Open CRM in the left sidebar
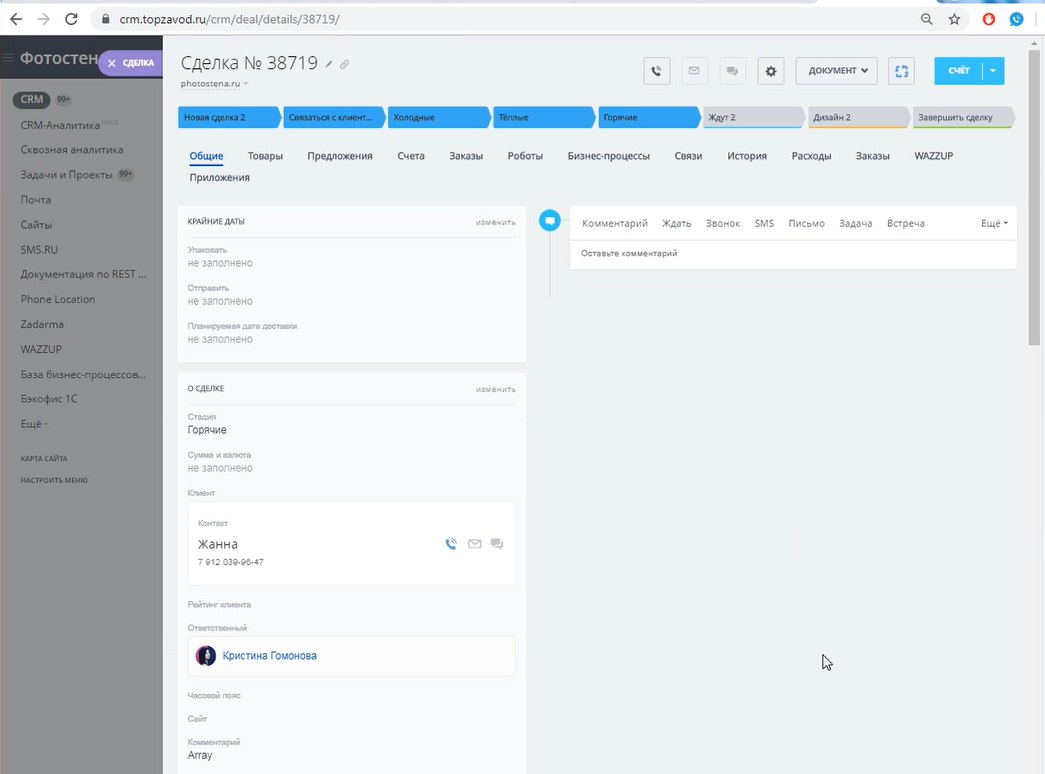The image size is (1045, 774). pos(31,99)
